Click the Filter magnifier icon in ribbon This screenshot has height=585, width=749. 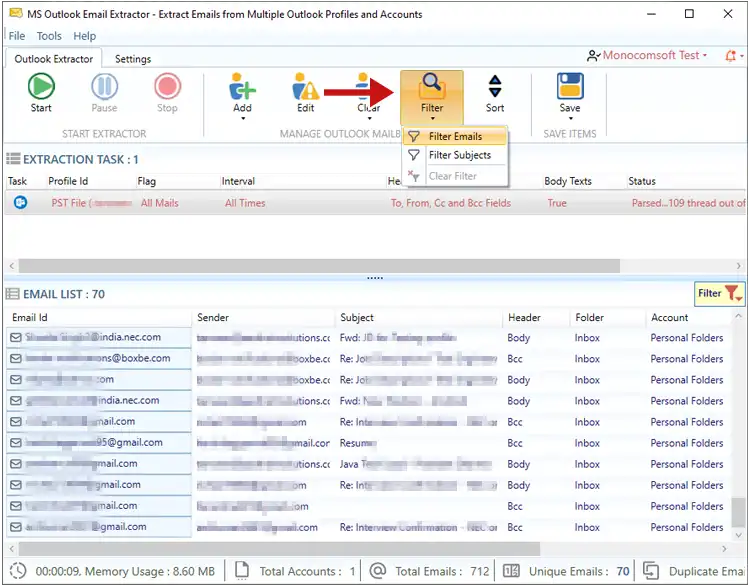(x=432, y=86)
